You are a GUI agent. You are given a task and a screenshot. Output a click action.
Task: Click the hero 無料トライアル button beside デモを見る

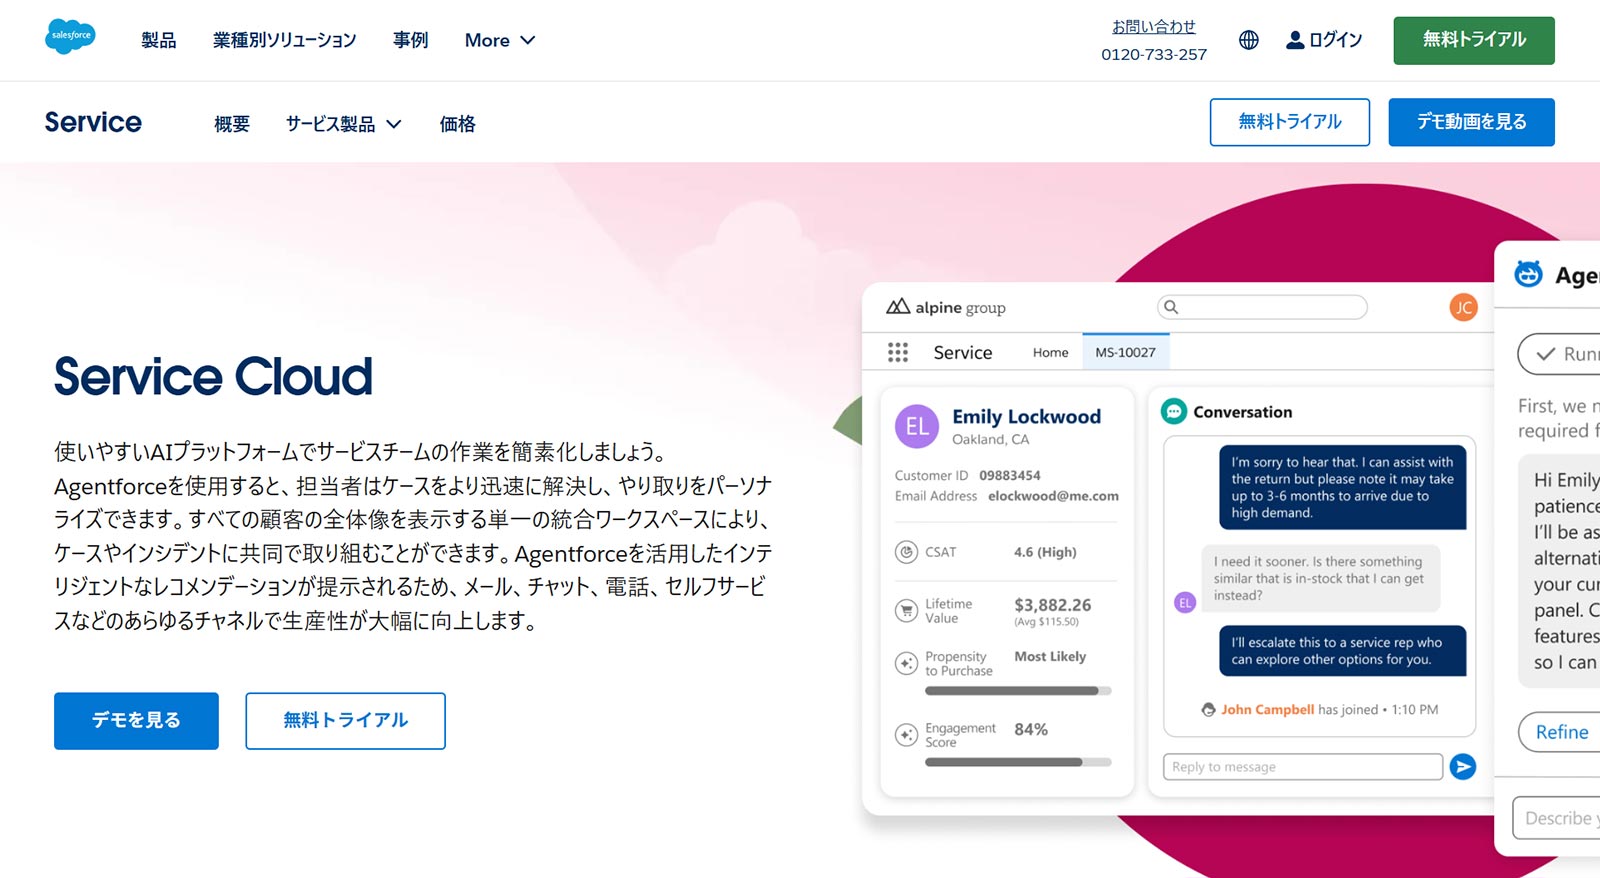[345, 721]
